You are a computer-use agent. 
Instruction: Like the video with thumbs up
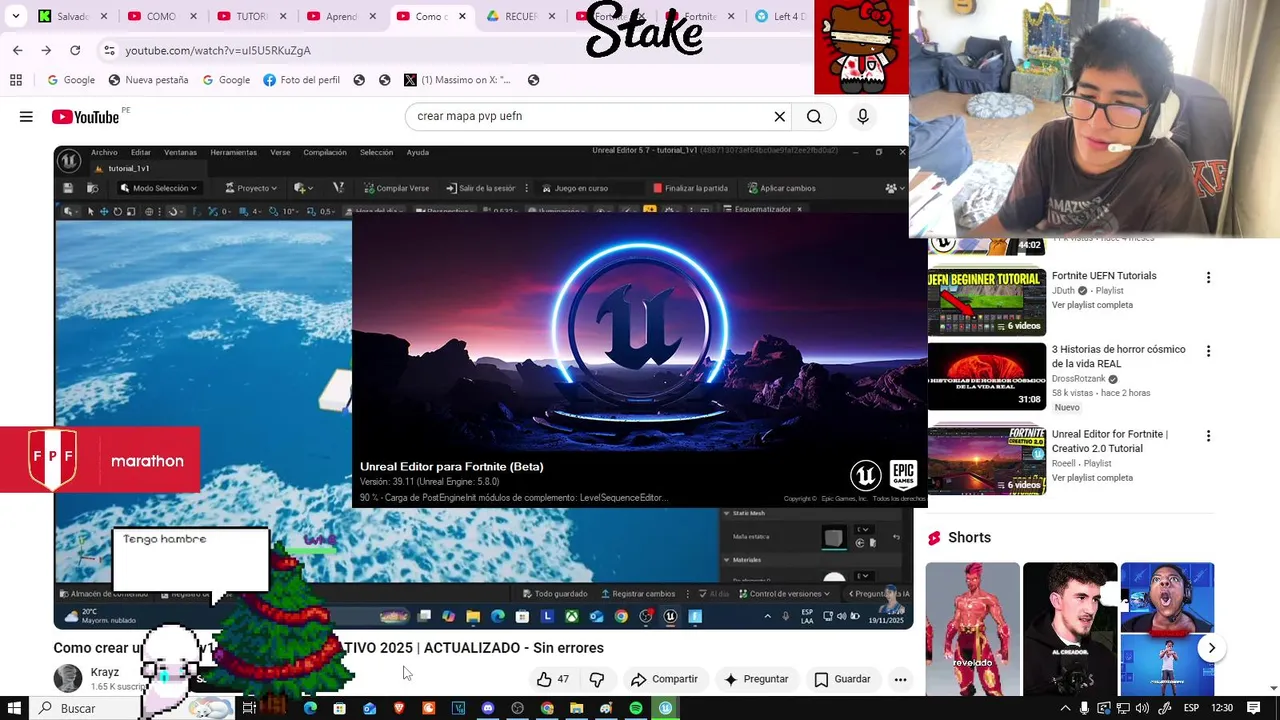click(552, 679)
